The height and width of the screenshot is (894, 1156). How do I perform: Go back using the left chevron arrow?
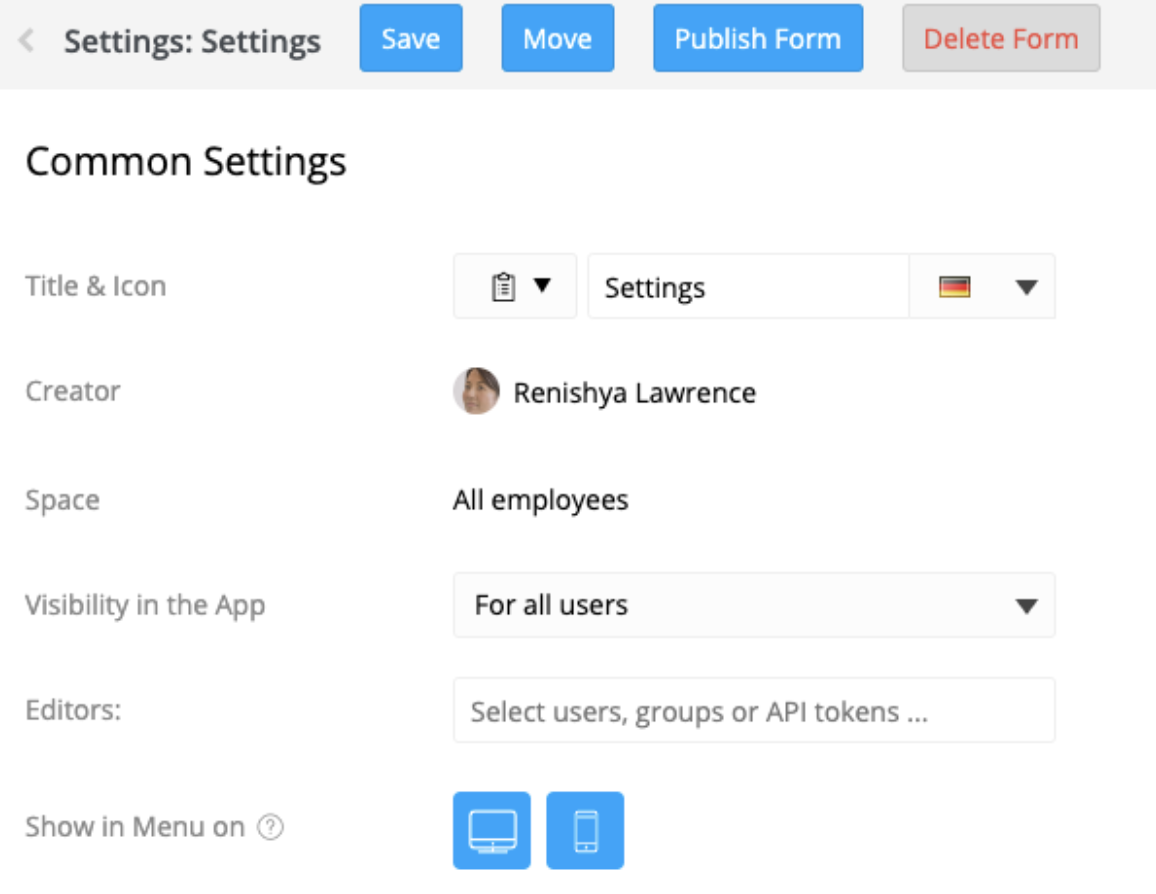27,40
